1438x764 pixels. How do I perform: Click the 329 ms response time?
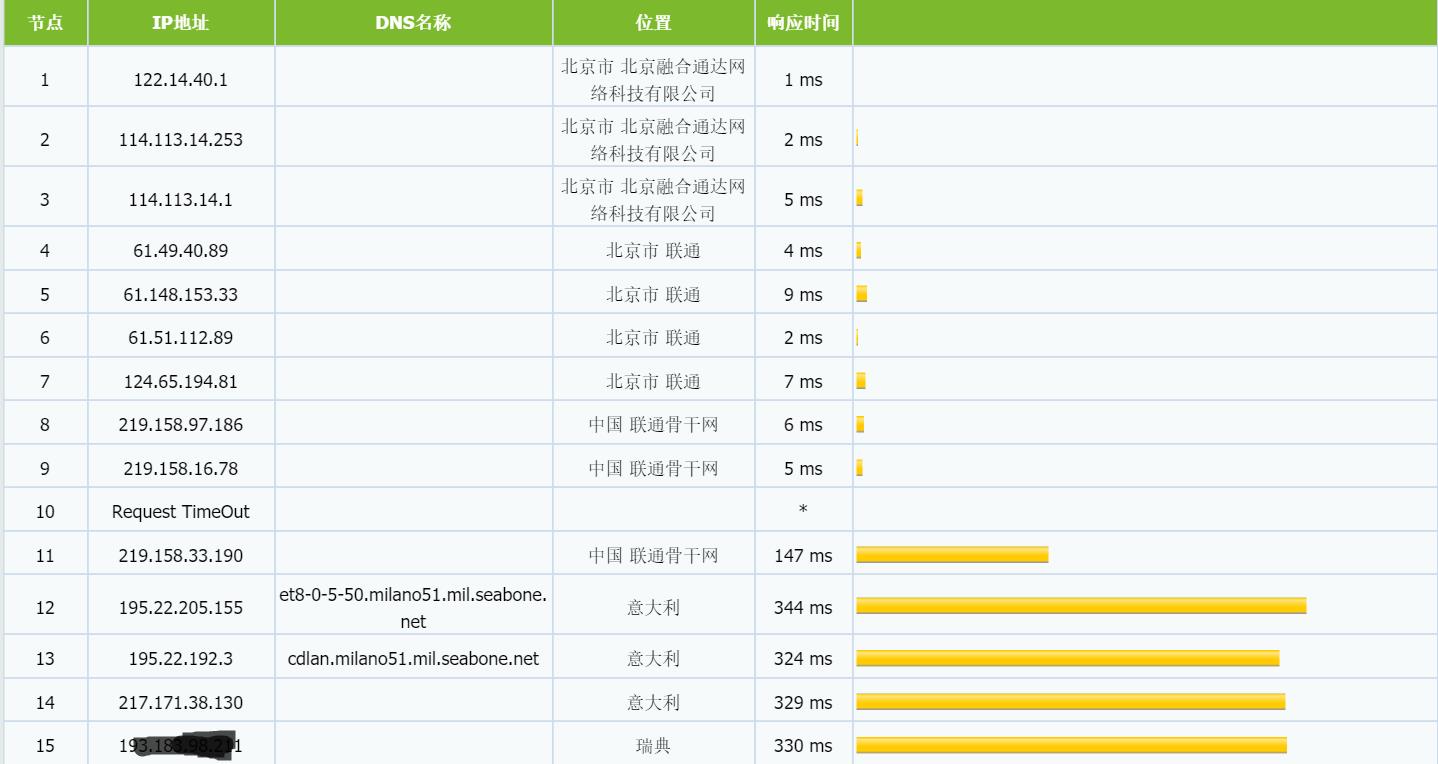click(x=803, y=703)
